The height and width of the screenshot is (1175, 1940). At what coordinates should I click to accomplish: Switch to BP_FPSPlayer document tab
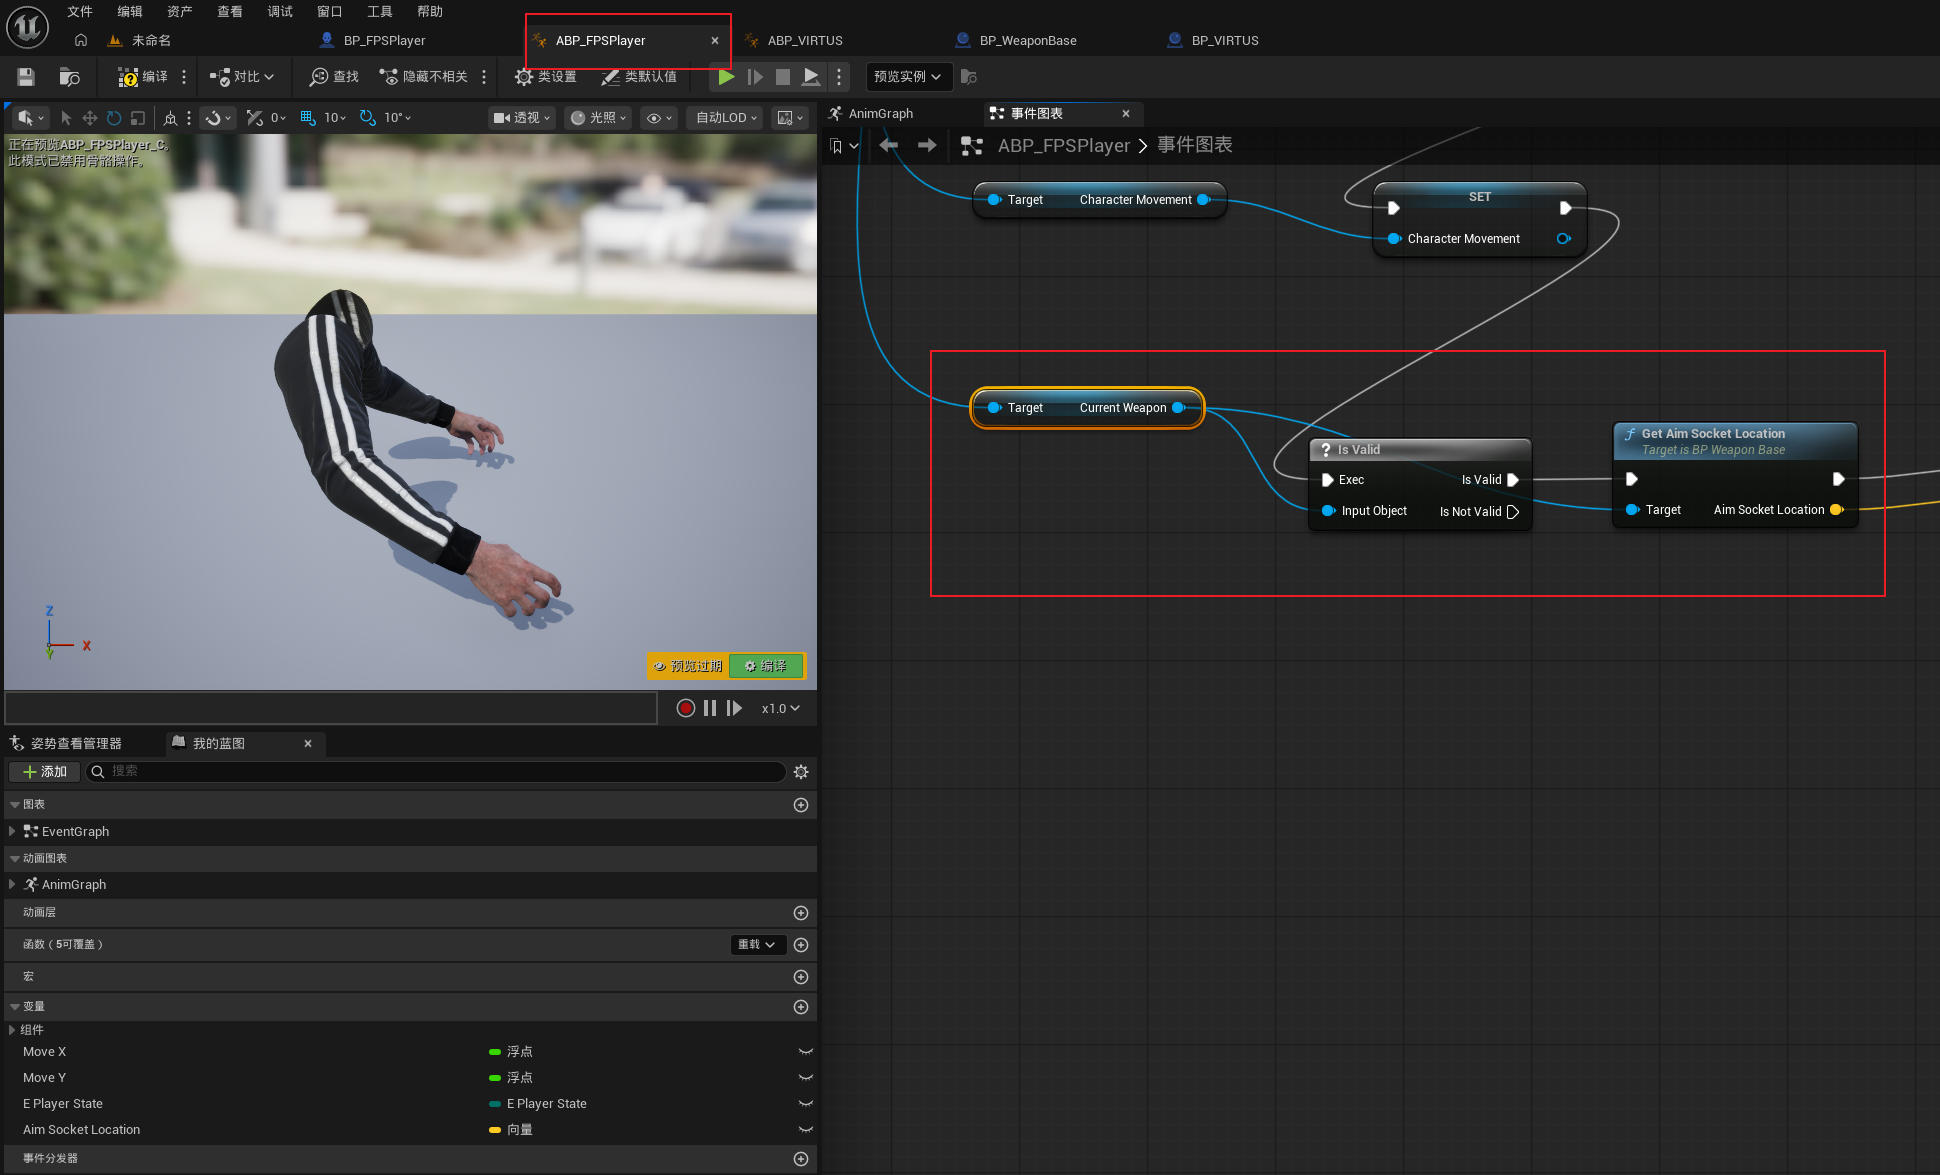[x=384, y=41]
